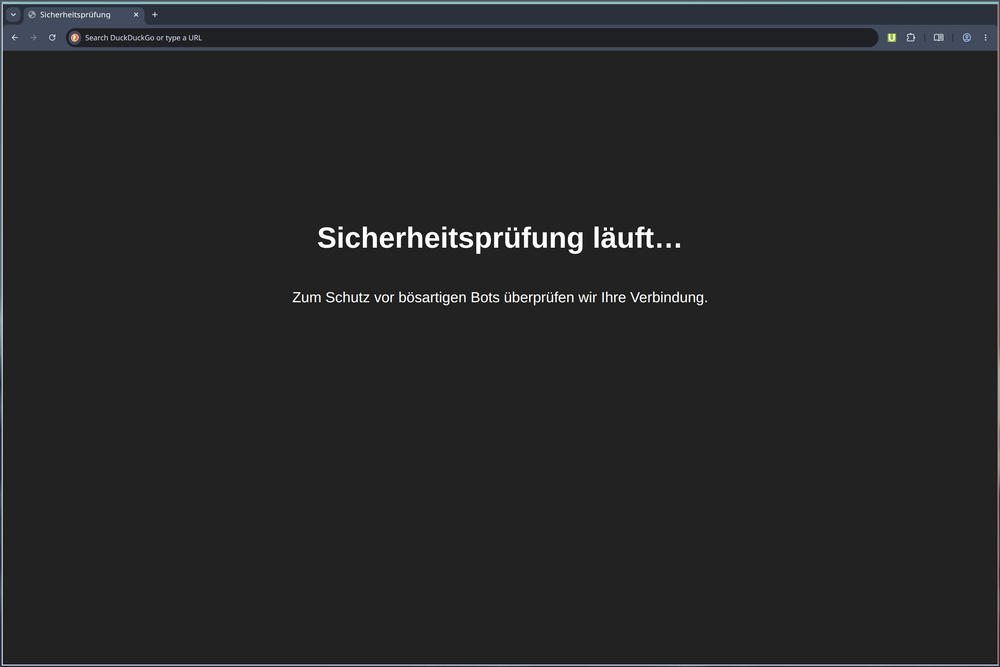Image resolution: width=1000 pixels, height=667 pixels.
Task: Open a new tab with plus button
Action: point(154,15)
